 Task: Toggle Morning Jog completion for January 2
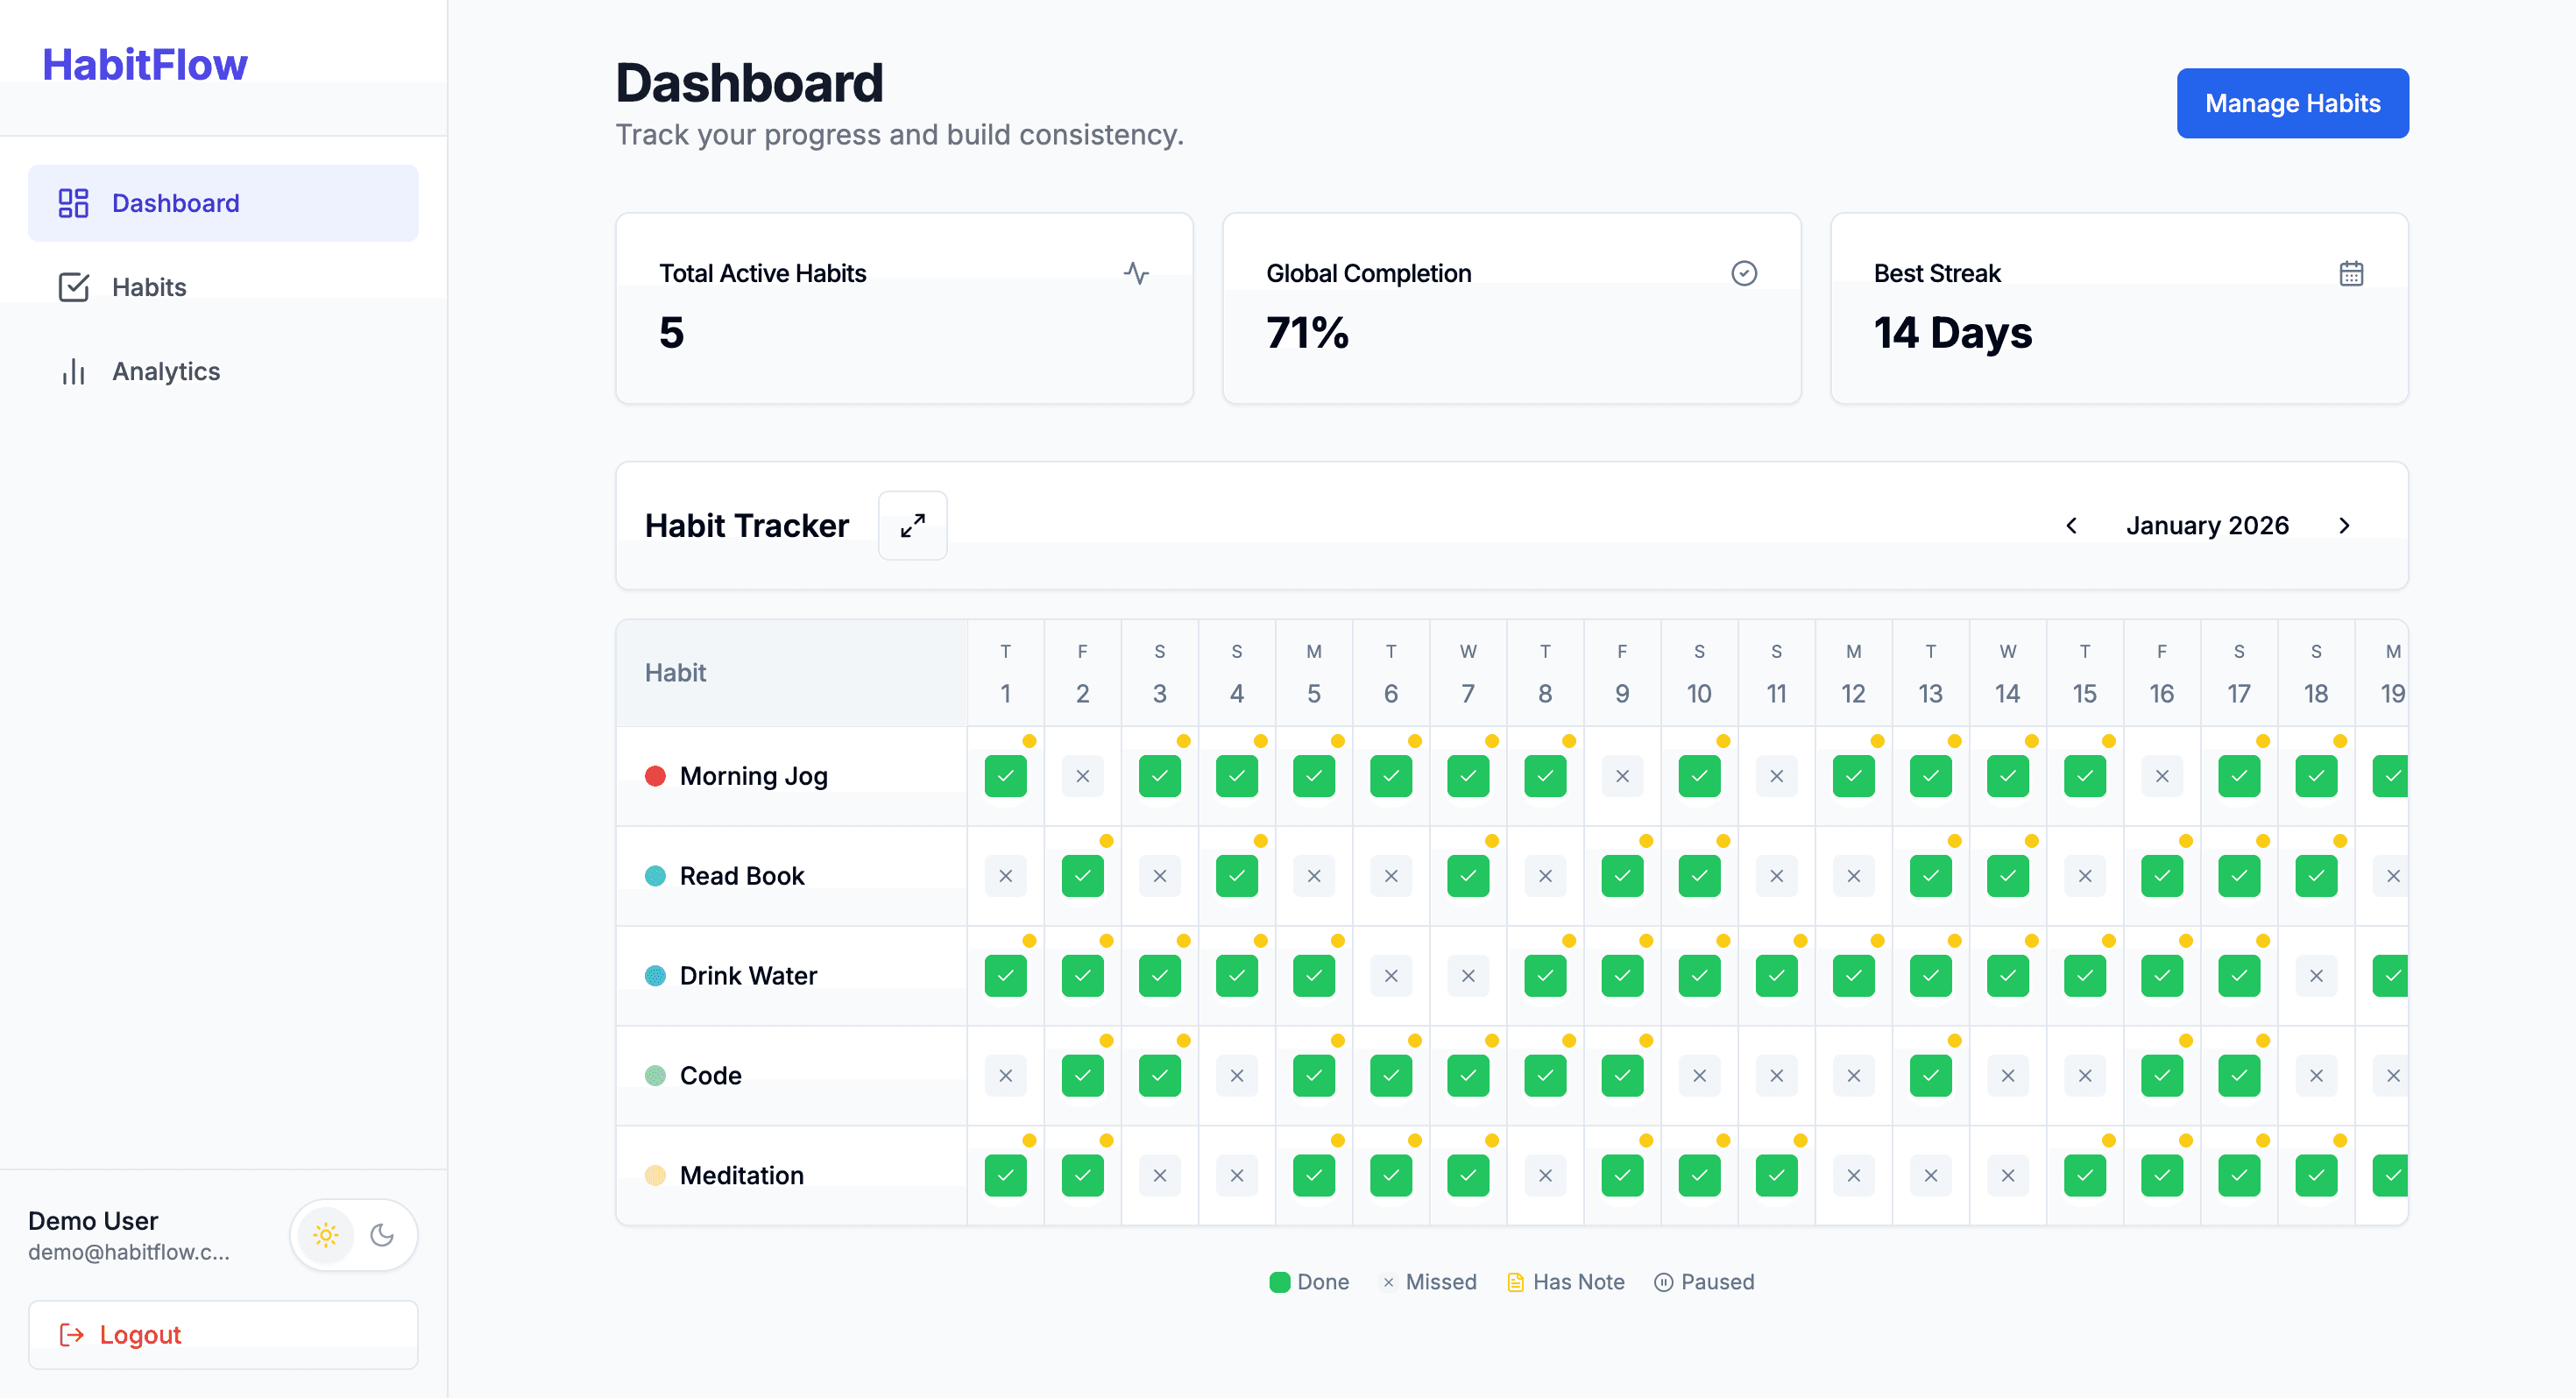tap(1082, 775)
